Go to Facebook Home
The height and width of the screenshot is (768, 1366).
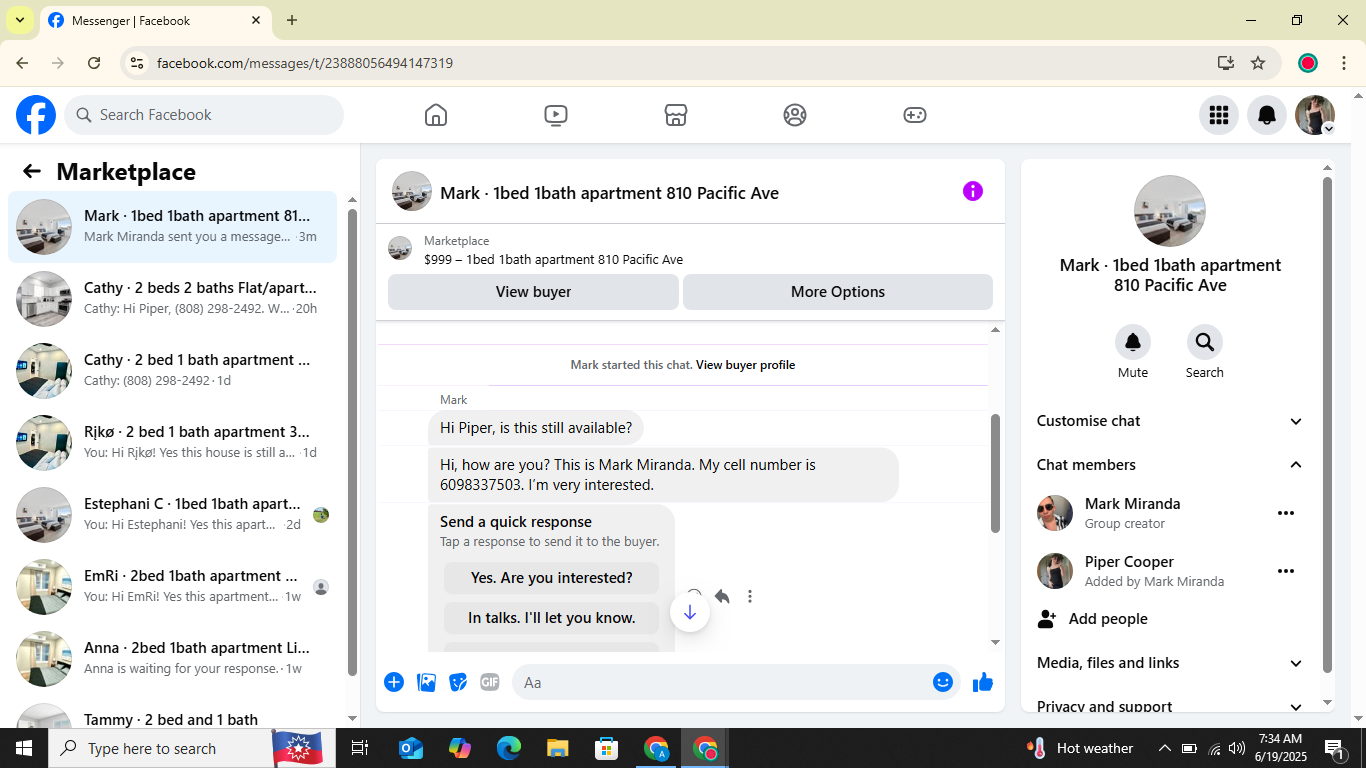[436, 115]
